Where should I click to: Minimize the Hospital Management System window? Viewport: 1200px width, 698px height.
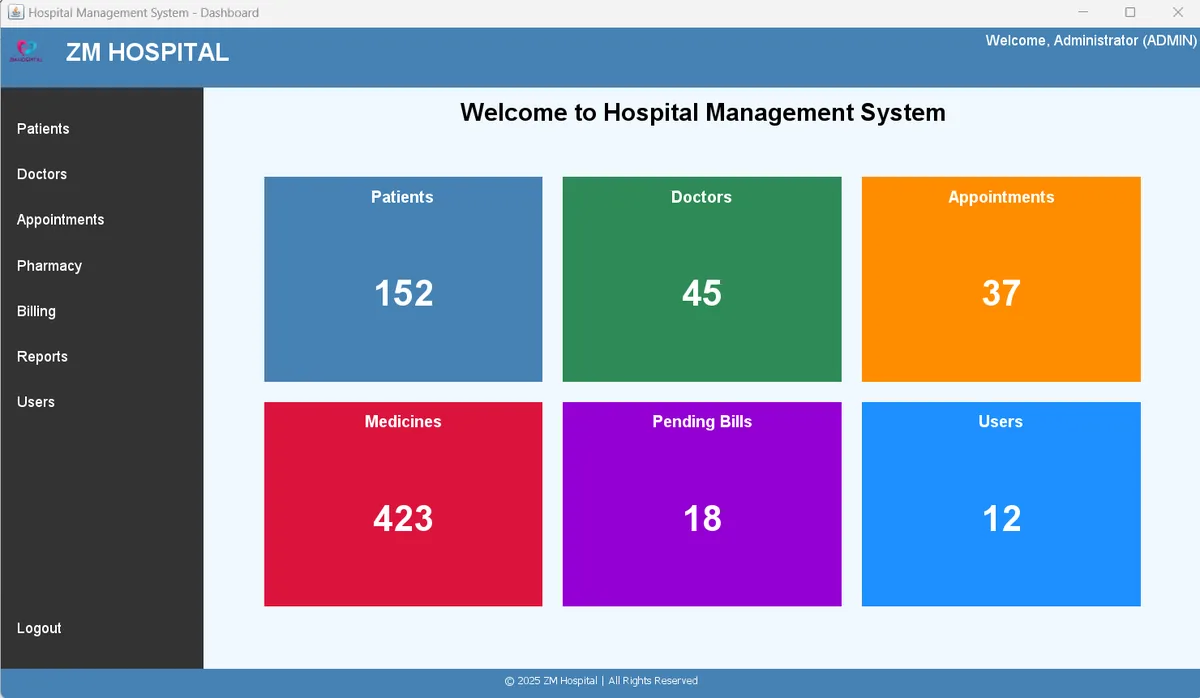1083,13
